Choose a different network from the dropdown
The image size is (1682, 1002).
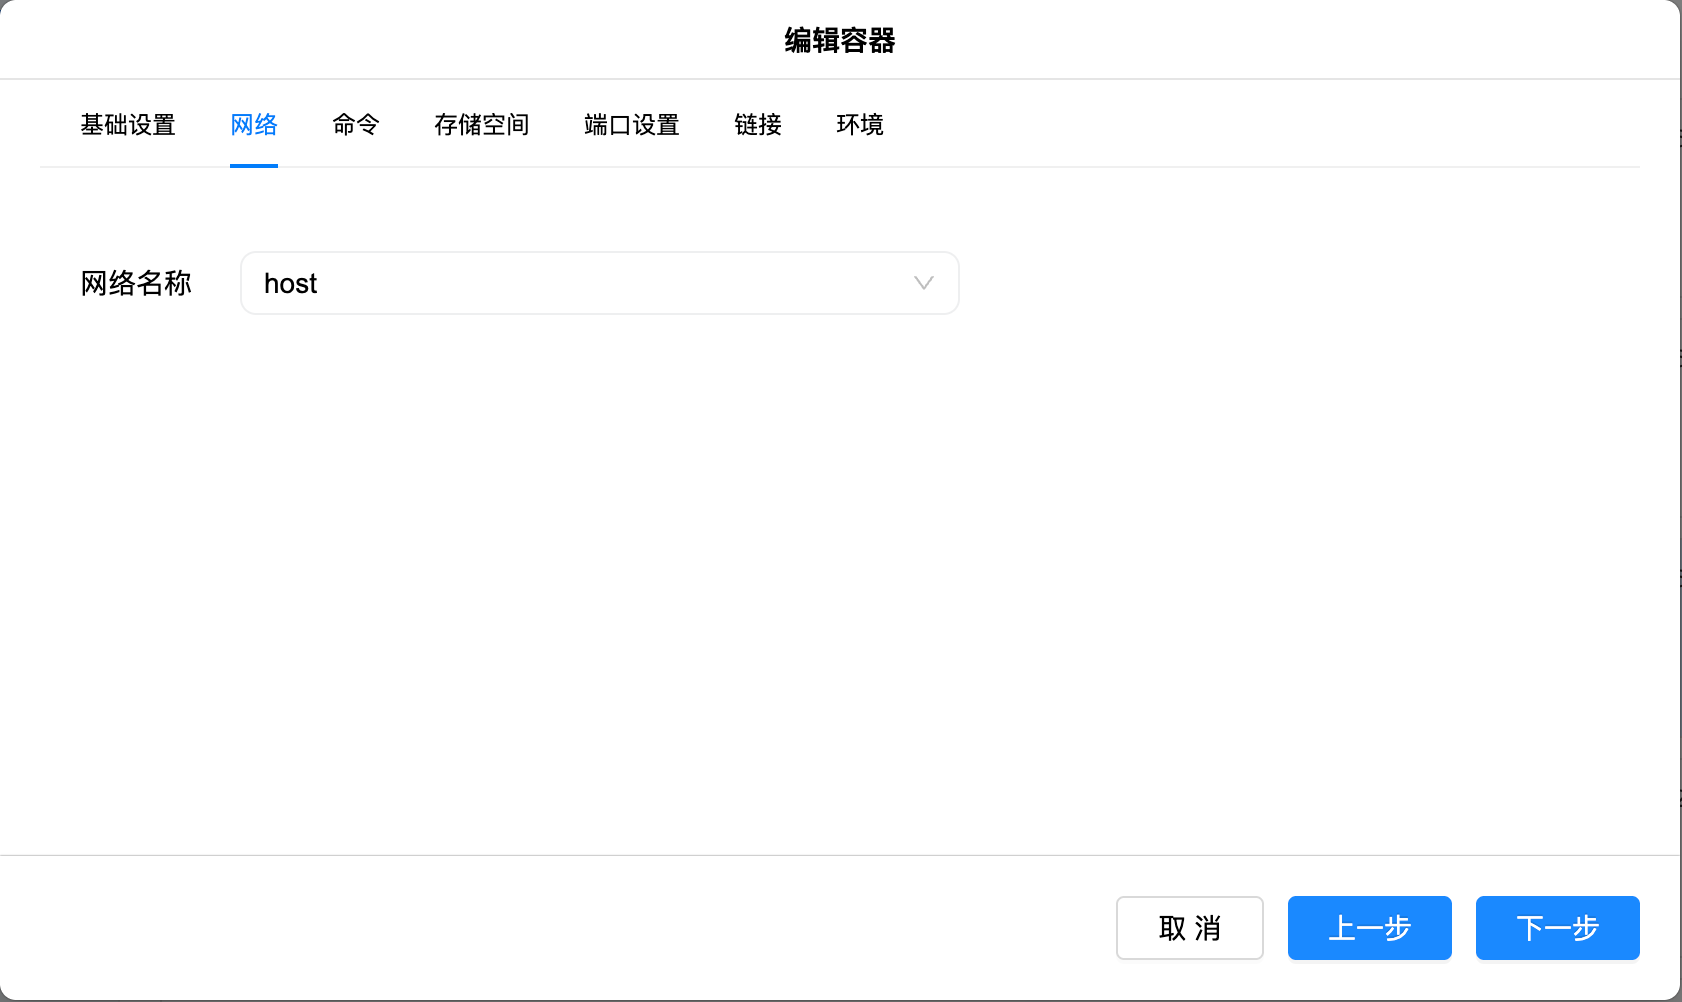click(921, 283)
